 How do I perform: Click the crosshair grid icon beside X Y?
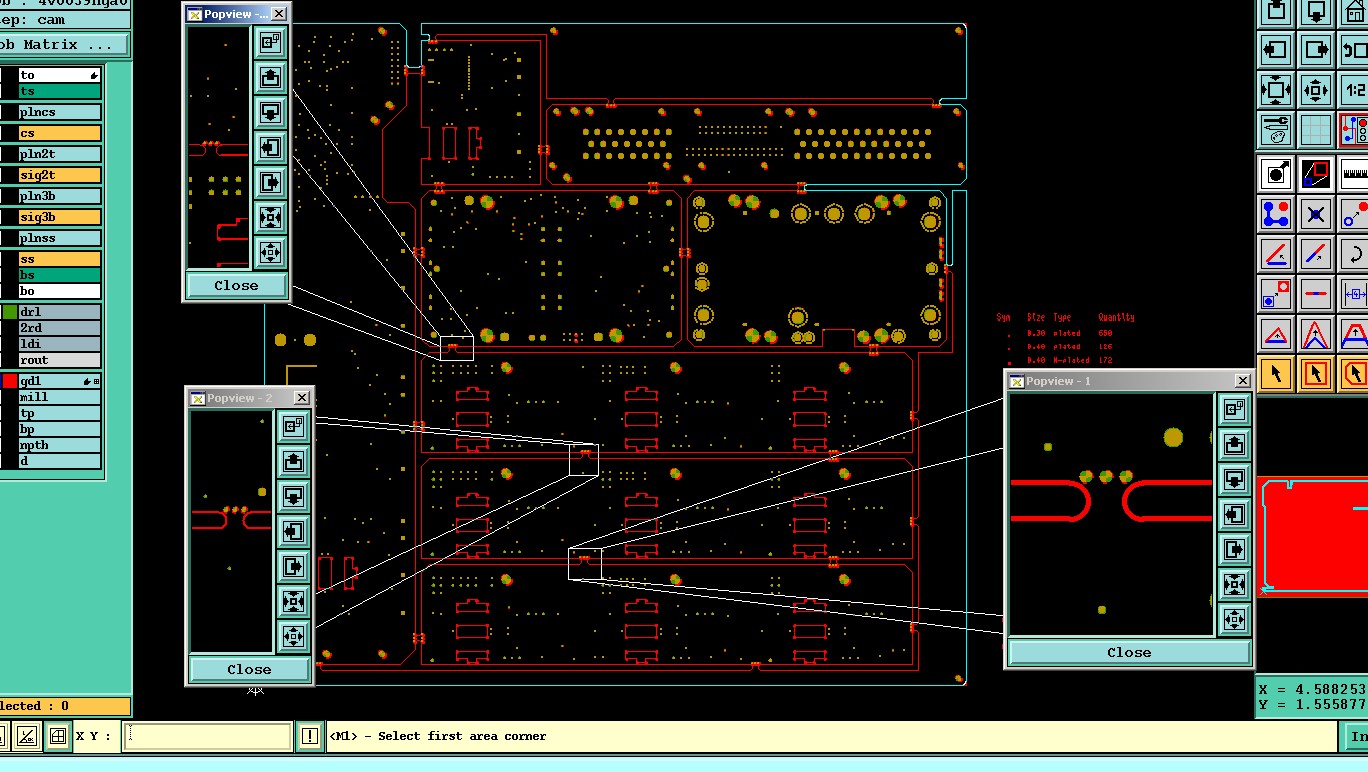coord(58,736)
